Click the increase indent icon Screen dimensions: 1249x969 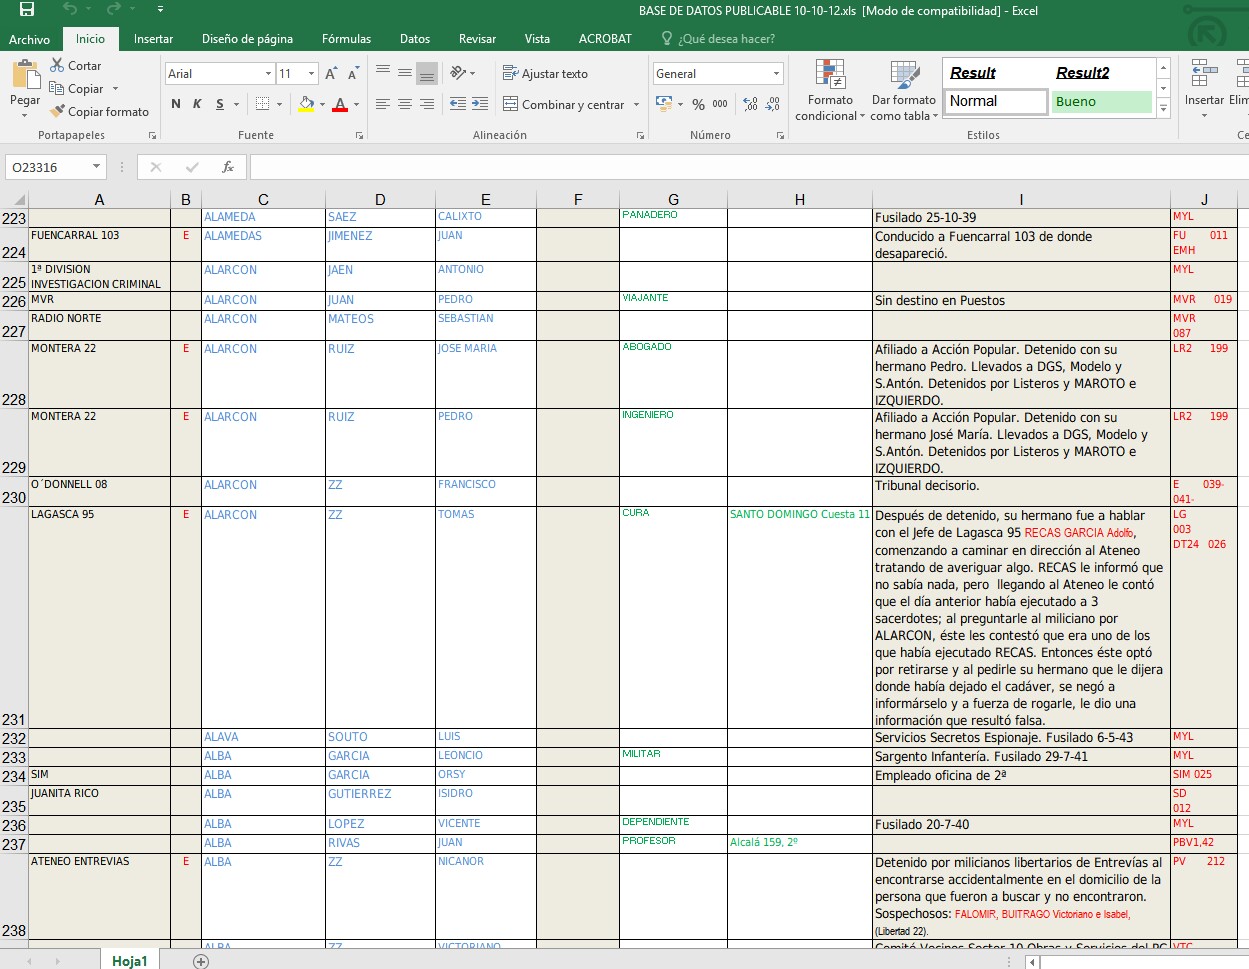480,104
